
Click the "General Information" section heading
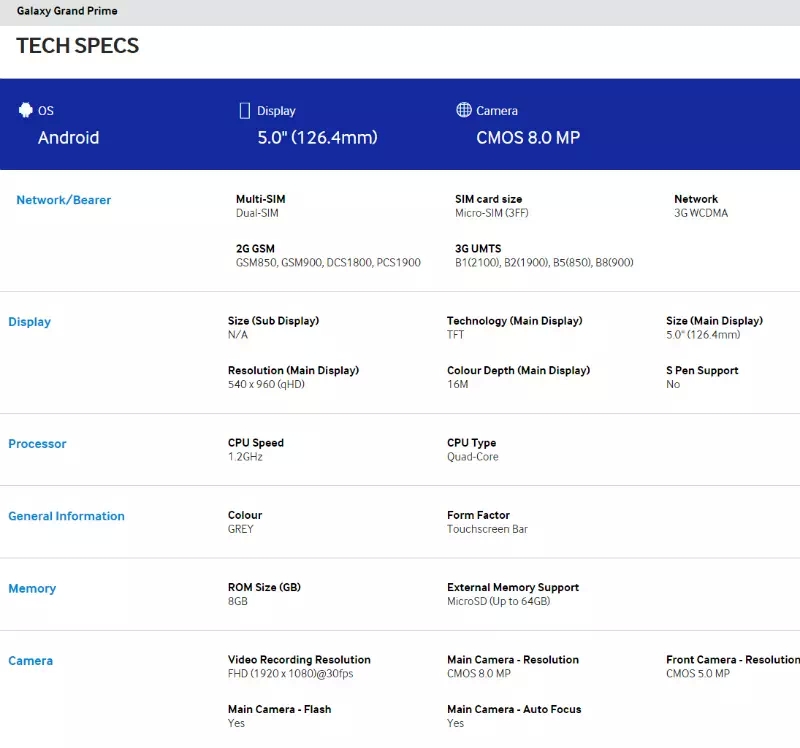[x=66, y=516]
